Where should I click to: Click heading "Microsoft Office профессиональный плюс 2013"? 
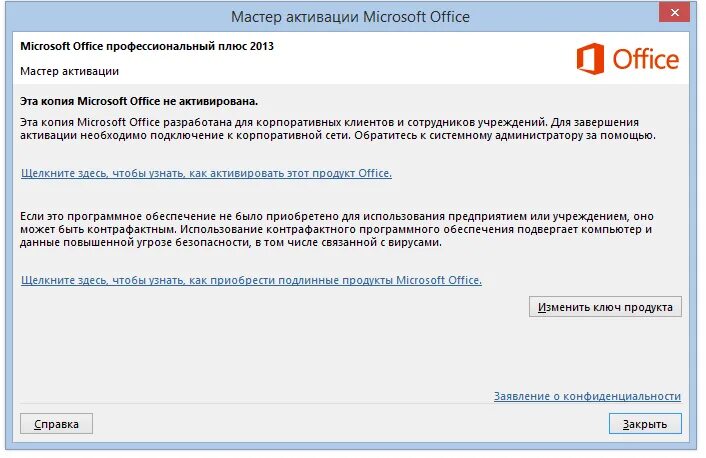[x=147, y=46]
